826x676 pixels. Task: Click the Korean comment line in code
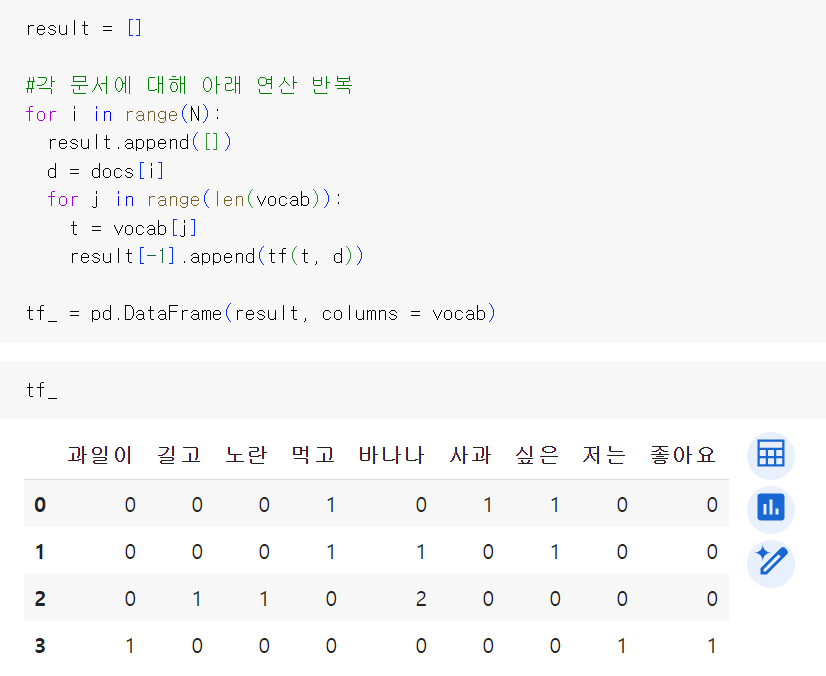189,85
